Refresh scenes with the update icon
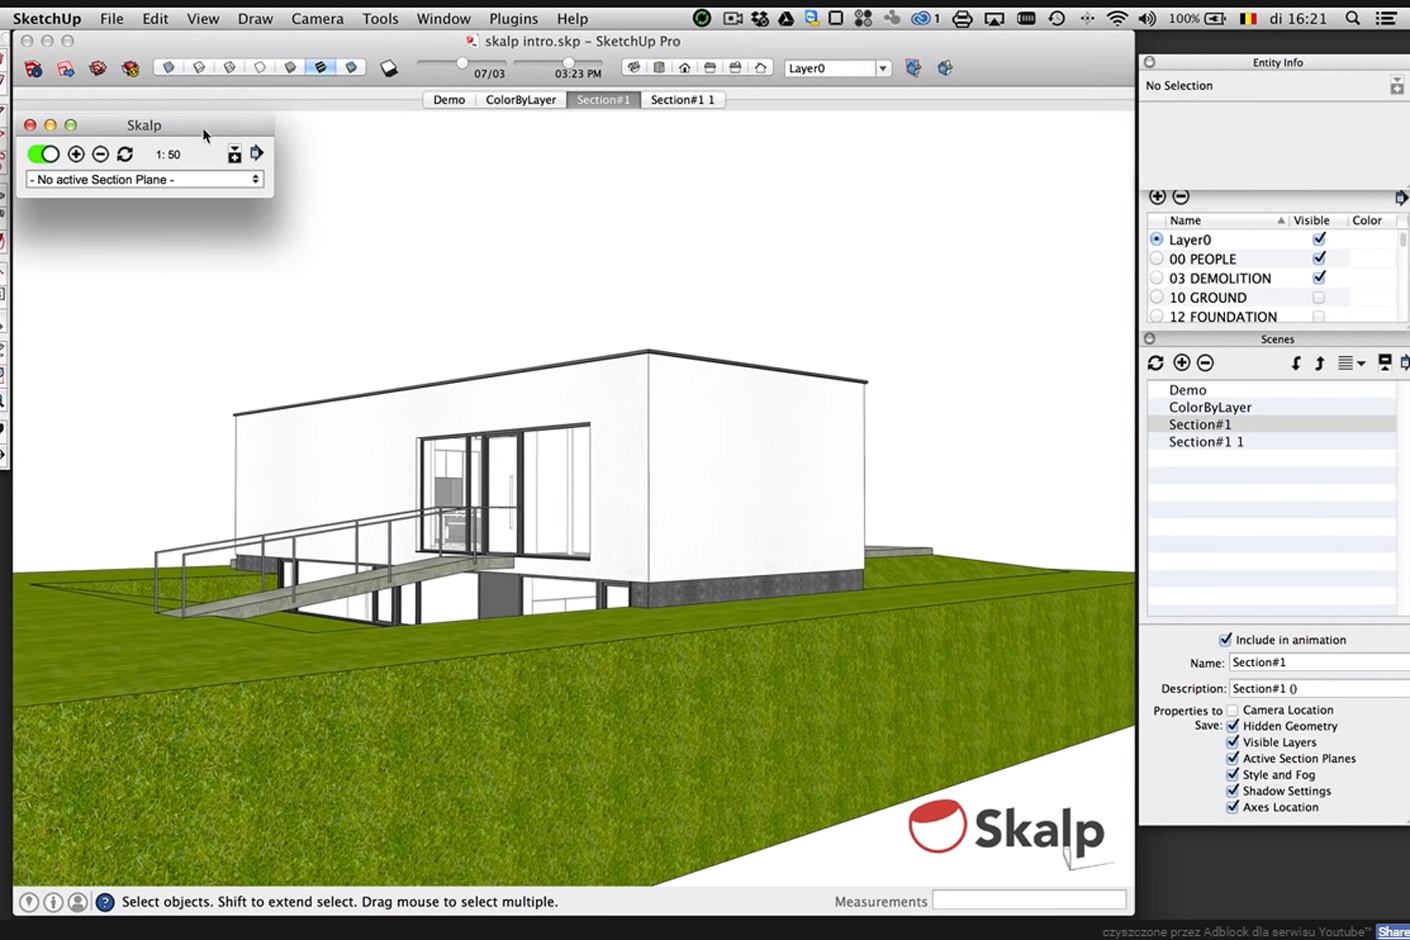The width and height of the screenshot is (1410, 940). point(1156,363)
